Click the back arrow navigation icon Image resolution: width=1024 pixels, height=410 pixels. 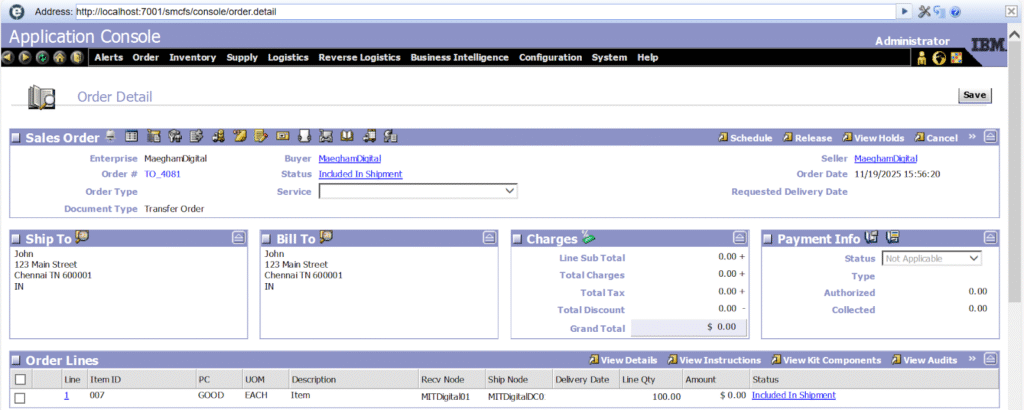coord(9,58)
